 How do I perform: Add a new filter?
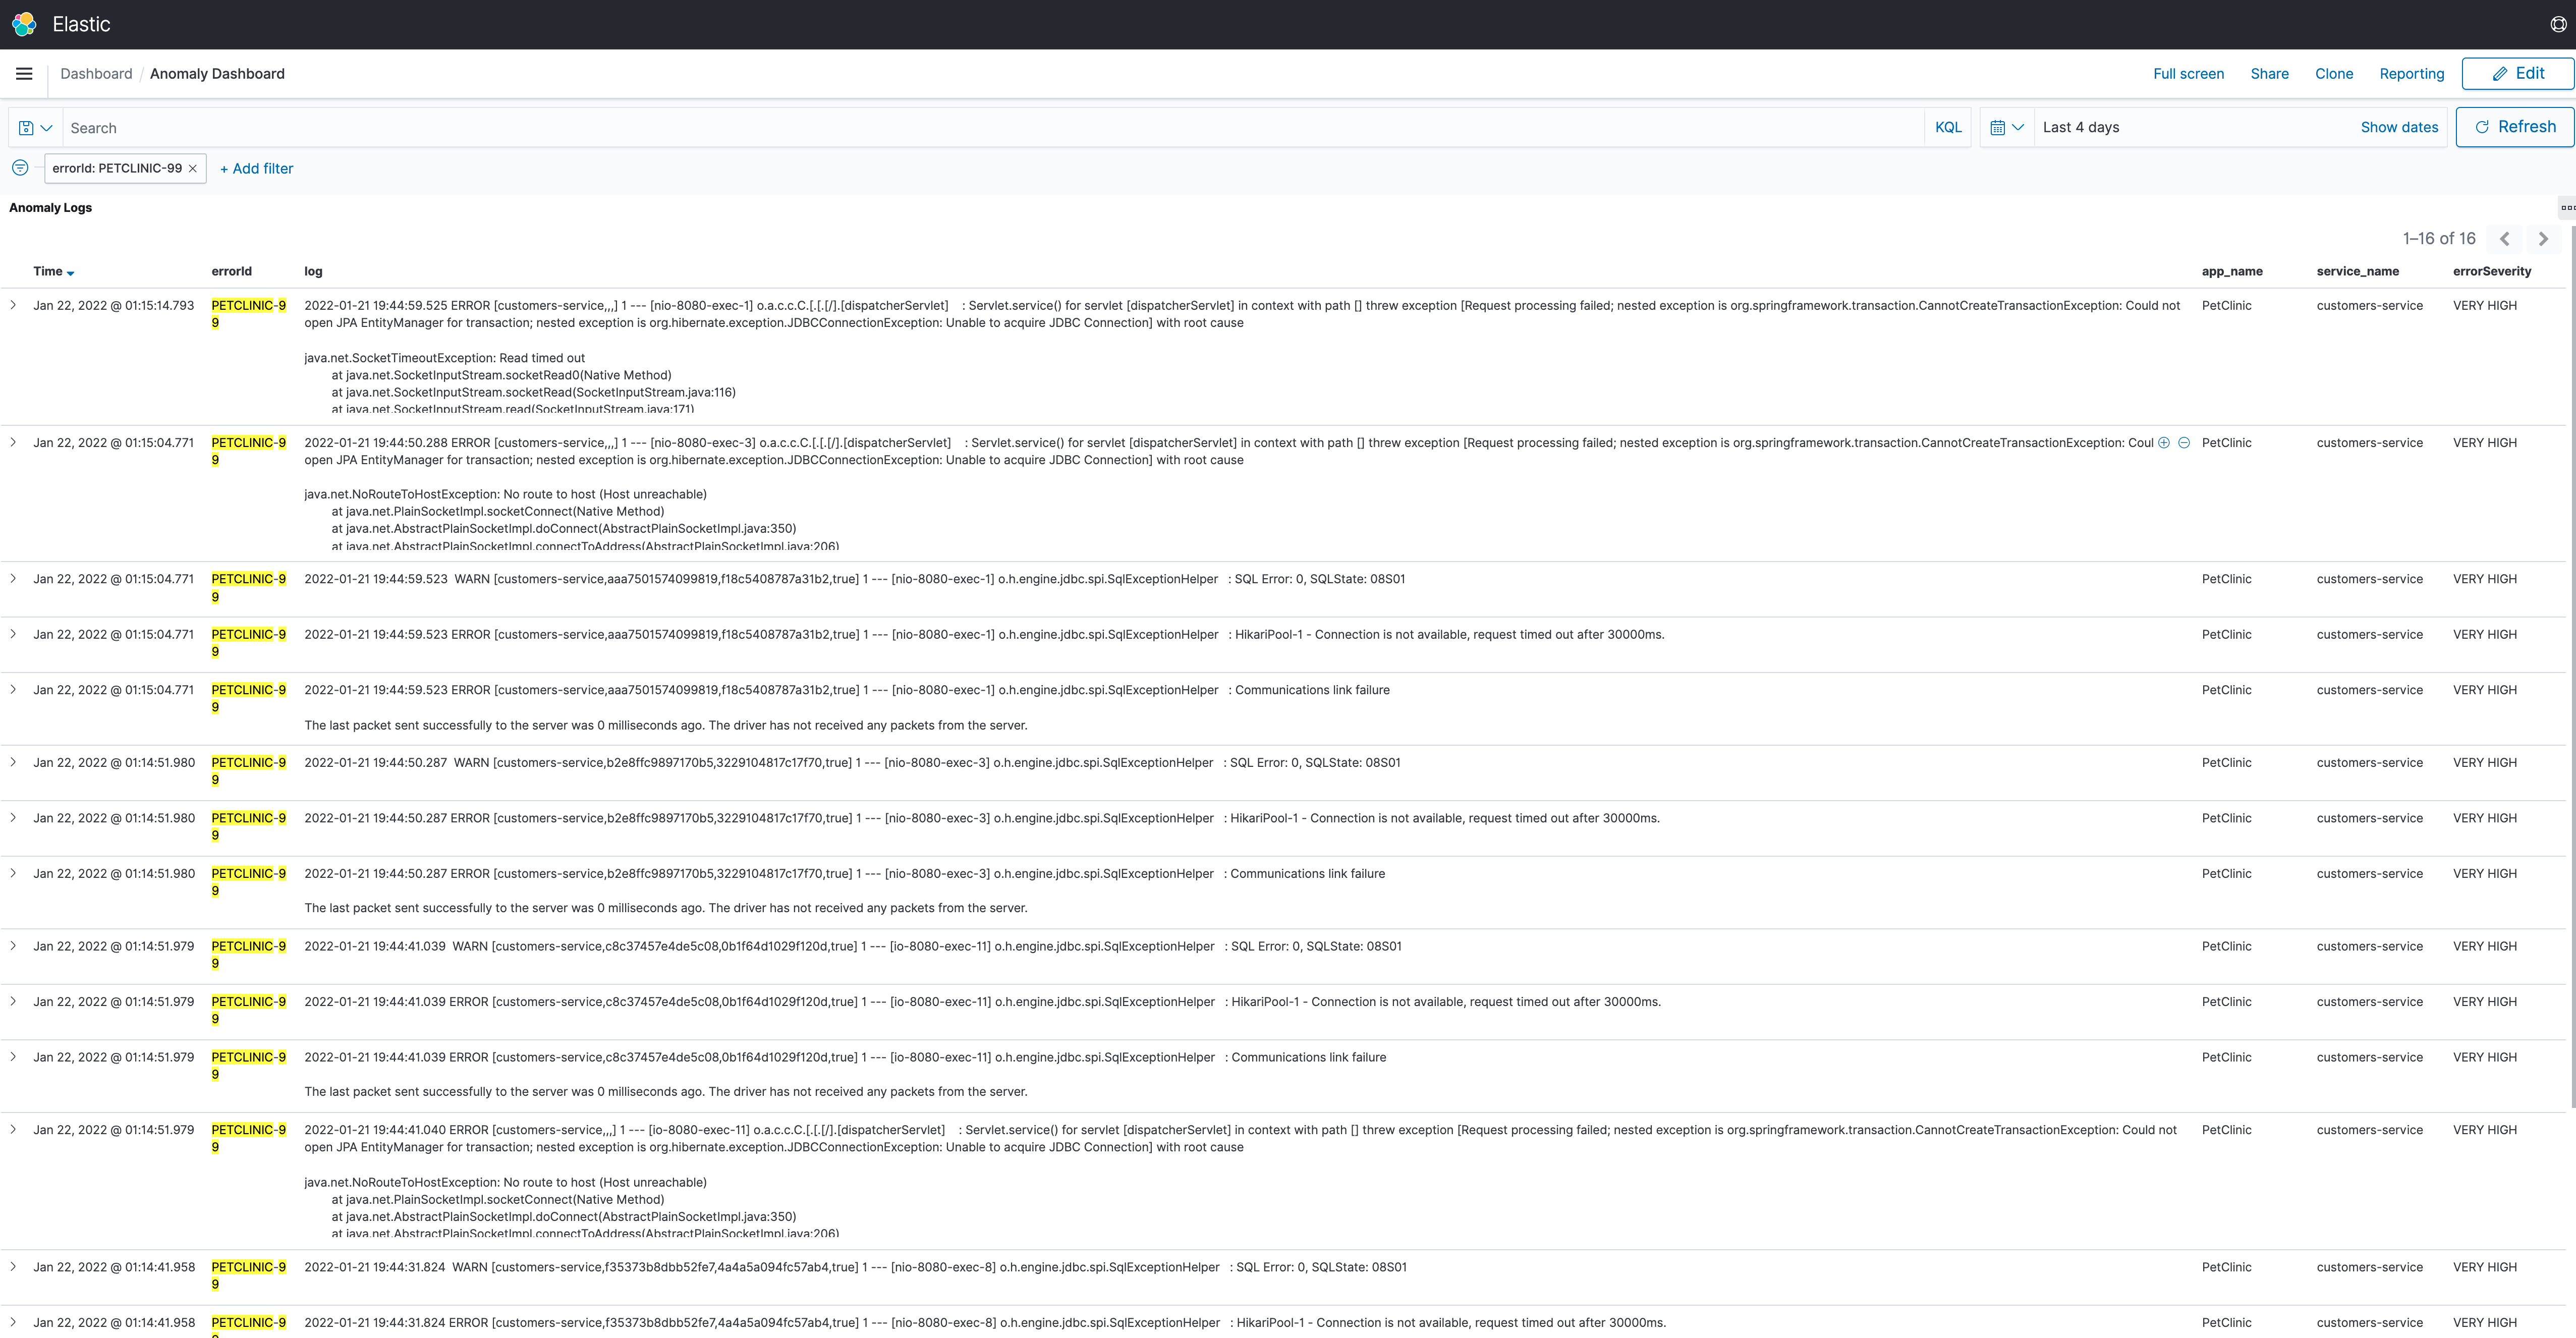point(257,169)
